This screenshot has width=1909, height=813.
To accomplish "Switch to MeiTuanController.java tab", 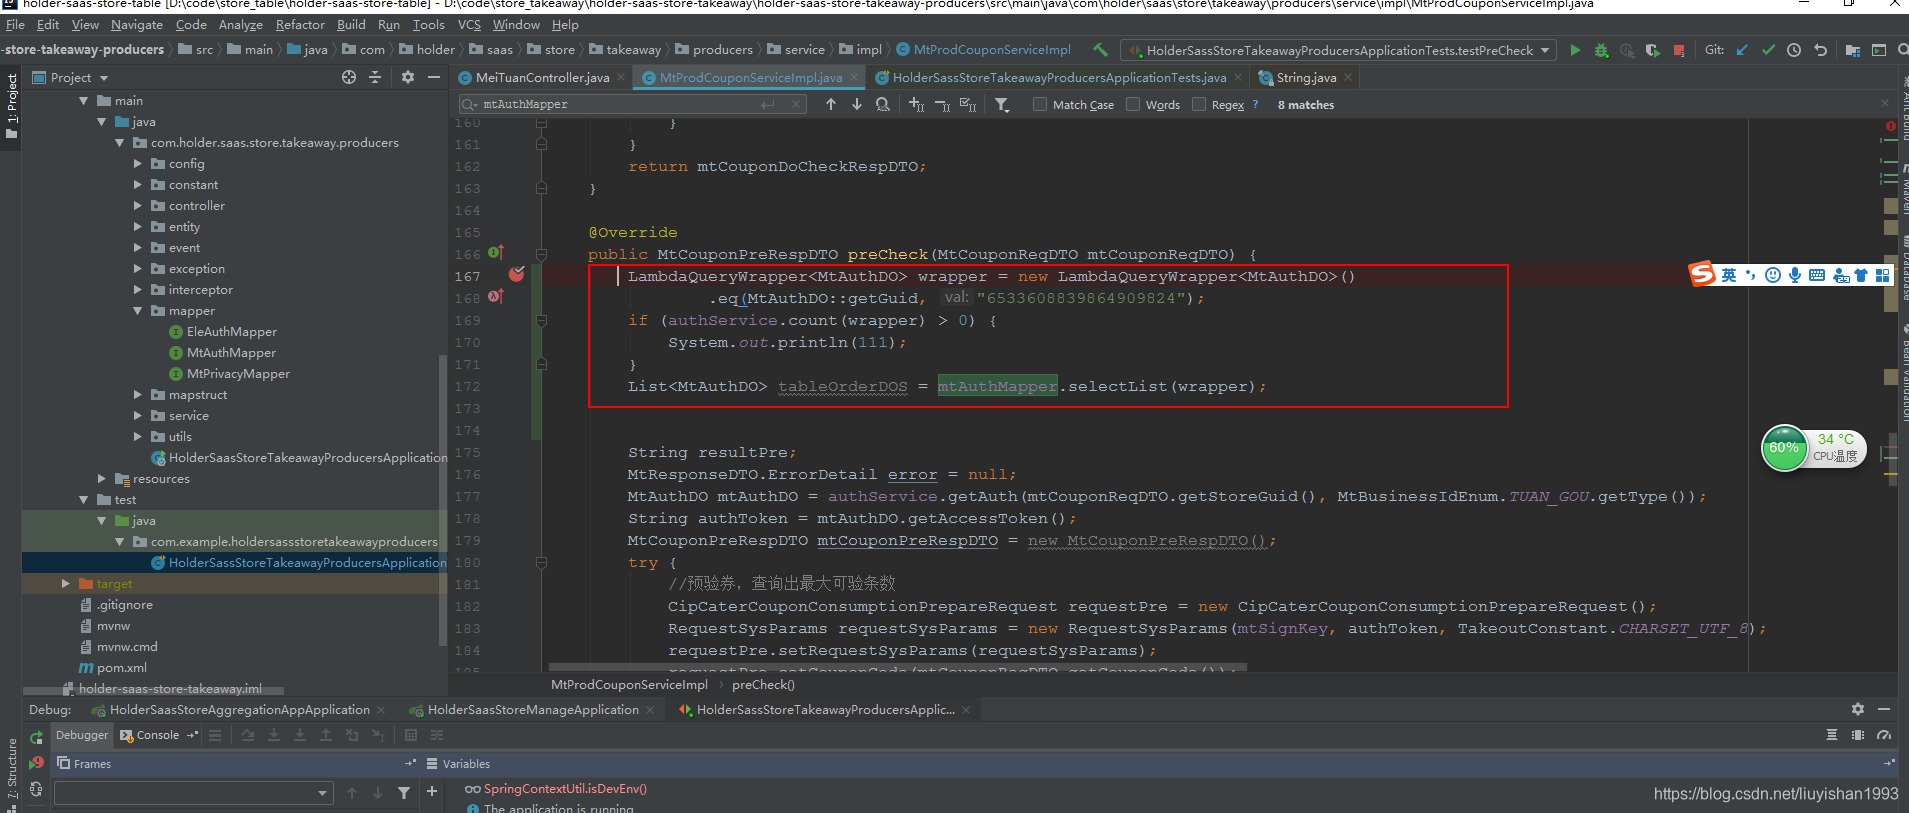I will [542, 77].
